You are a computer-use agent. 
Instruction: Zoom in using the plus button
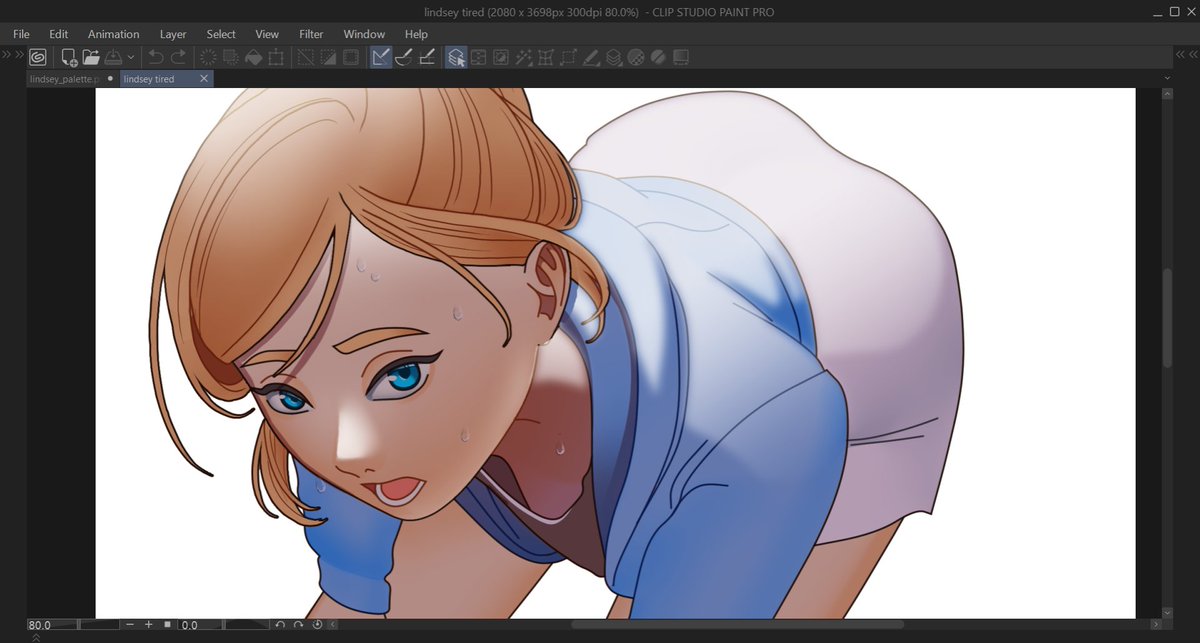click(x=148, y=625)
